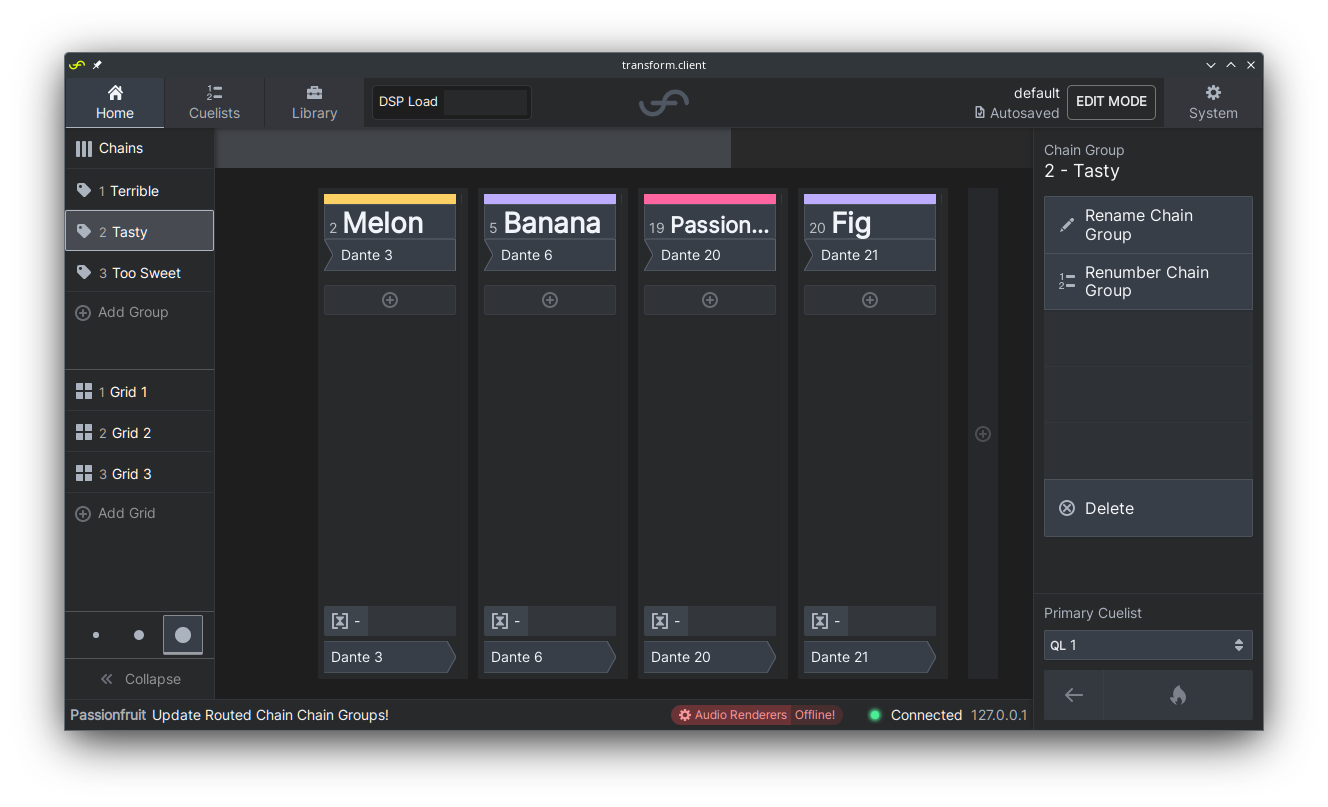1328x807 pixels.
Task: Click the flame icon button
Action: click(x=1178, y=695)
